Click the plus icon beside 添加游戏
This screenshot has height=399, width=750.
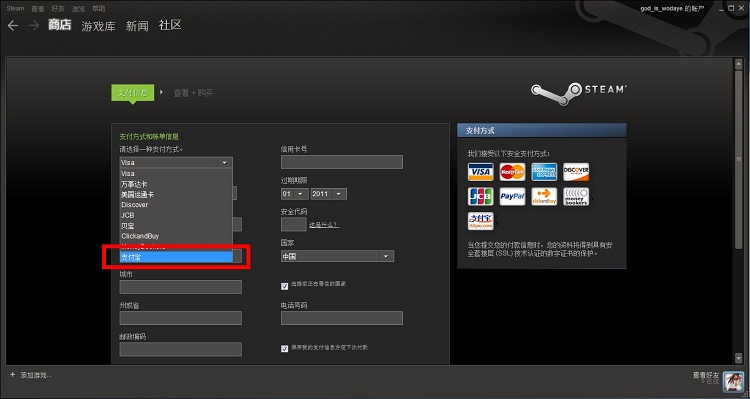click(x=12, y=375)
